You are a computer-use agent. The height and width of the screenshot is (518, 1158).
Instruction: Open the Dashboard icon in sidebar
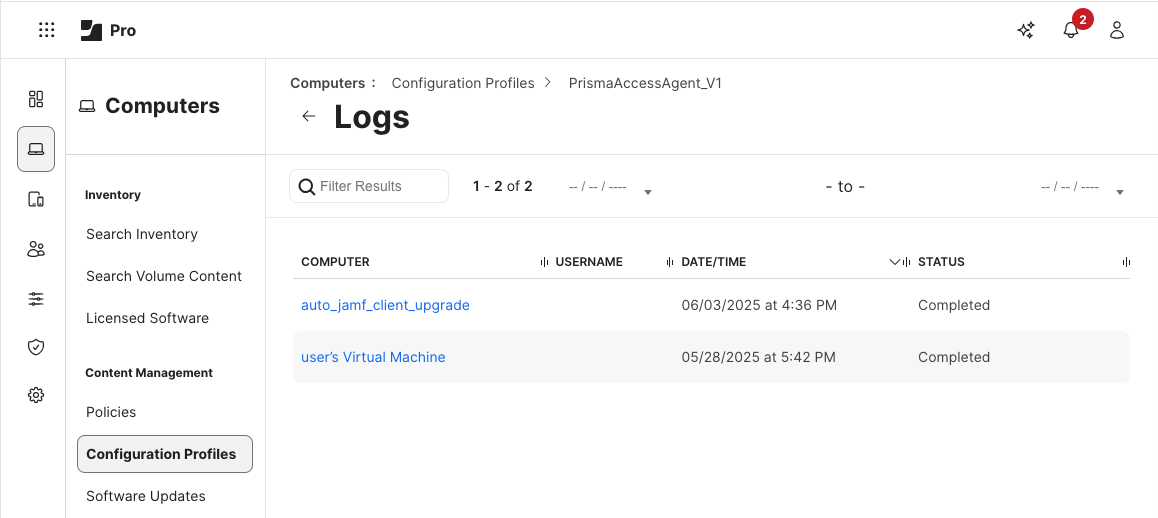36,98
